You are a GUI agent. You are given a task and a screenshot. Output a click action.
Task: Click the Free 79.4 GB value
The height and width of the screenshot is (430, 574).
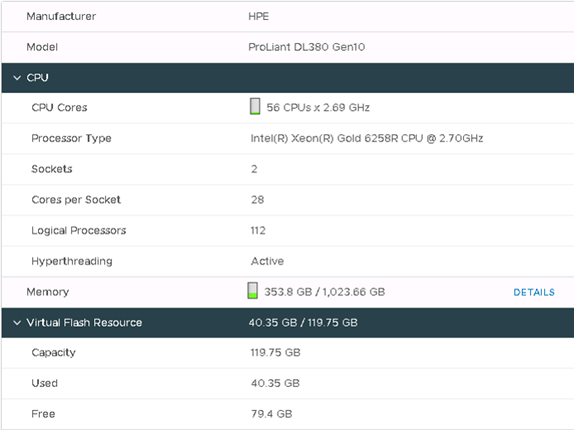pos(271,414)
